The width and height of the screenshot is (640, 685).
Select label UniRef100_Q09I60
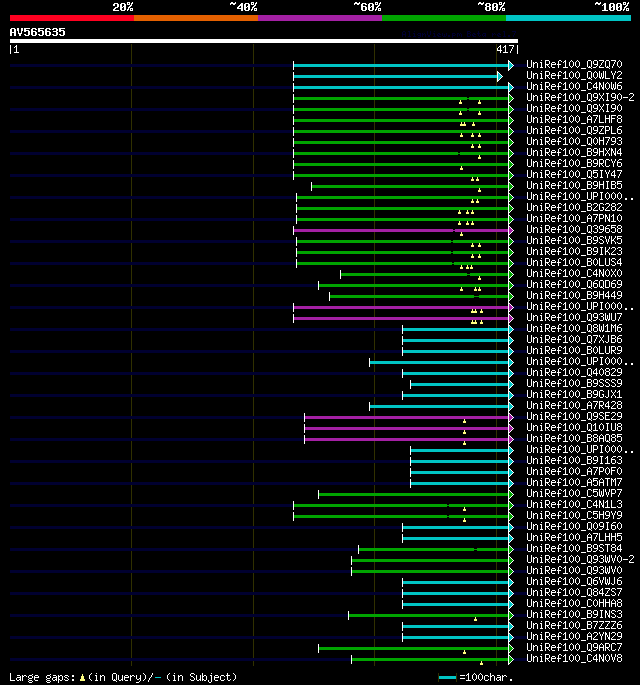coord(574,526)
